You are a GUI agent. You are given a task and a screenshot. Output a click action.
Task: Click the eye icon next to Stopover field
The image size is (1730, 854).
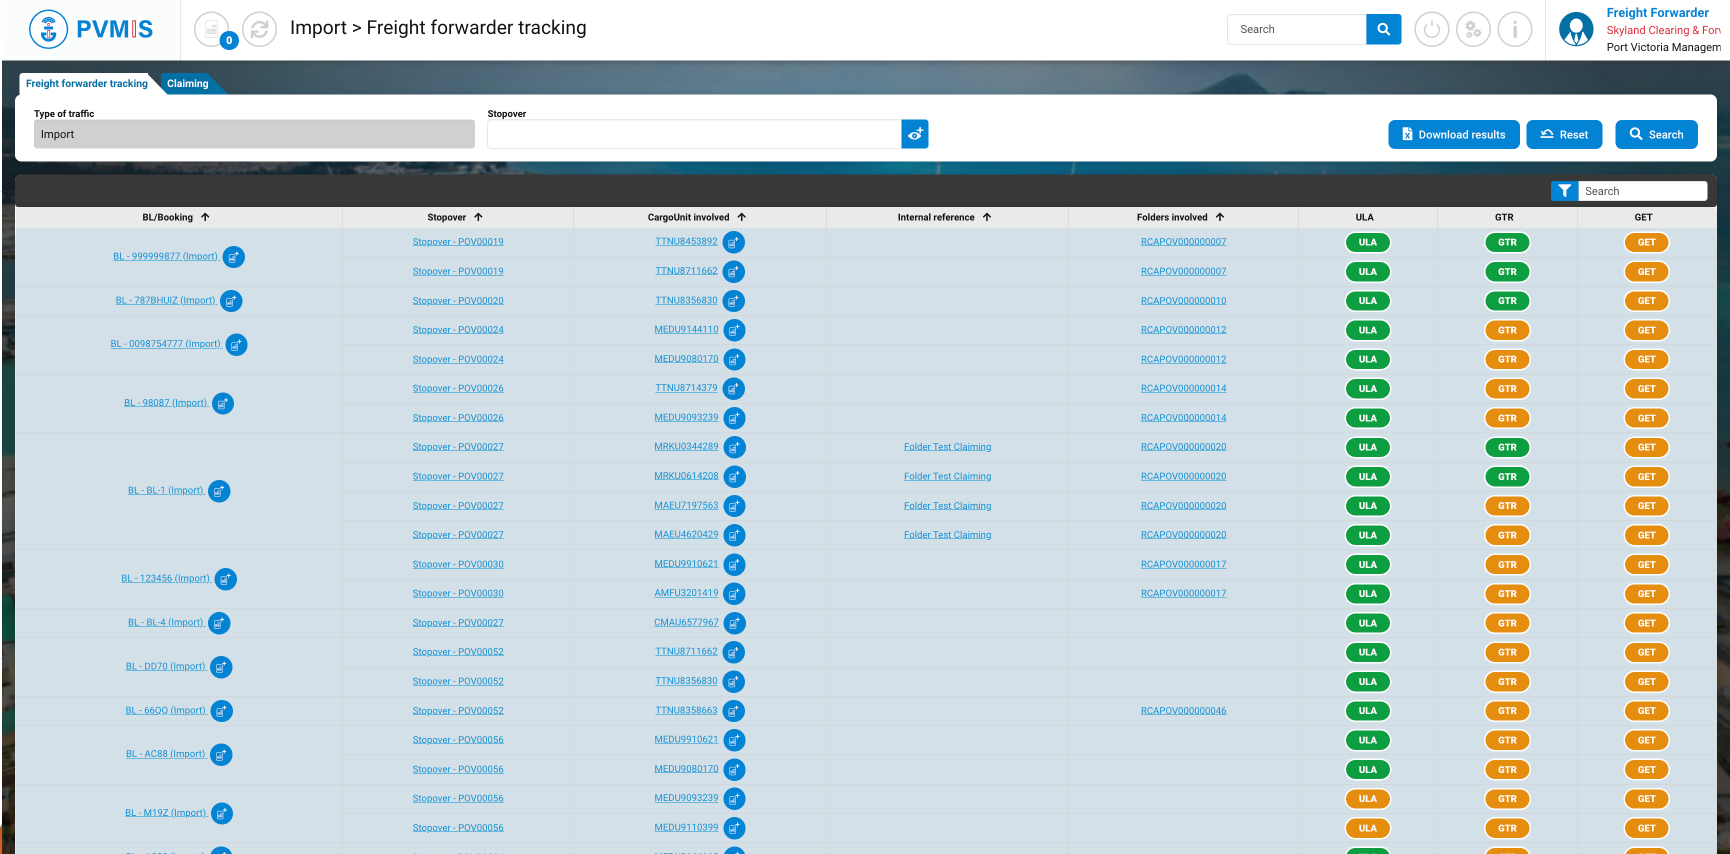(x=915, y=134)
